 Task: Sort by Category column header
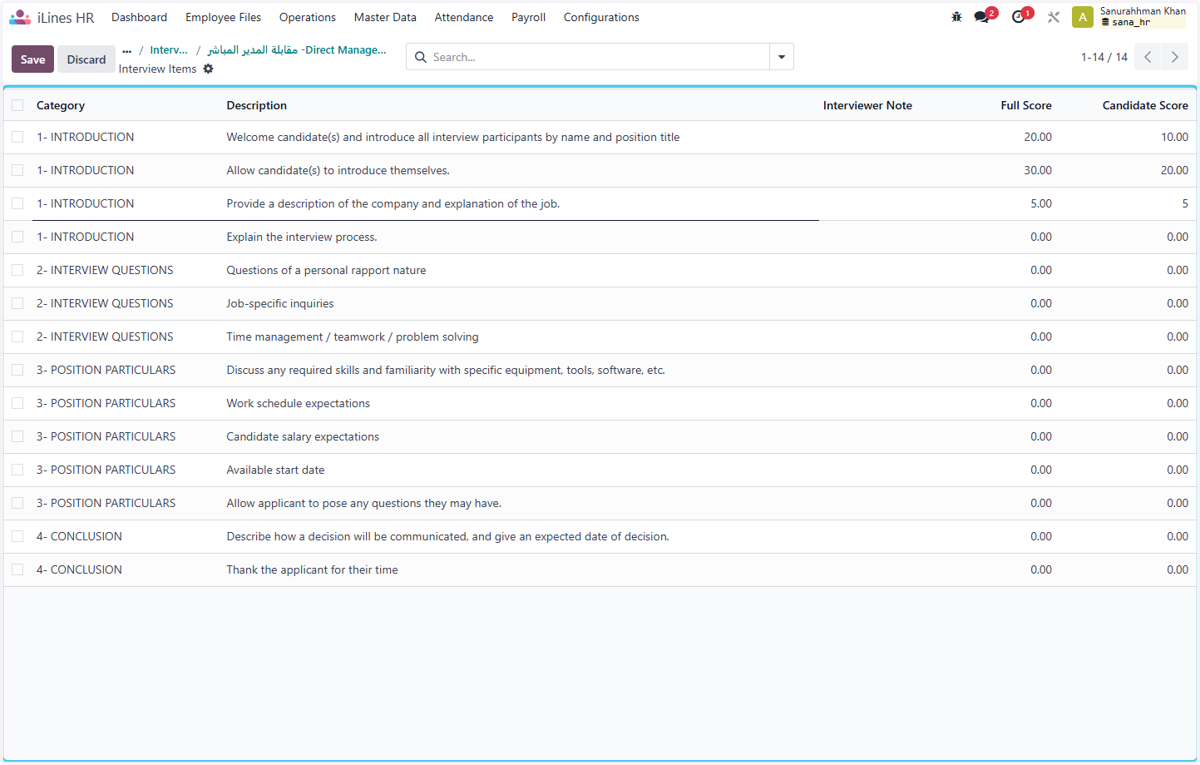(61, 105)
